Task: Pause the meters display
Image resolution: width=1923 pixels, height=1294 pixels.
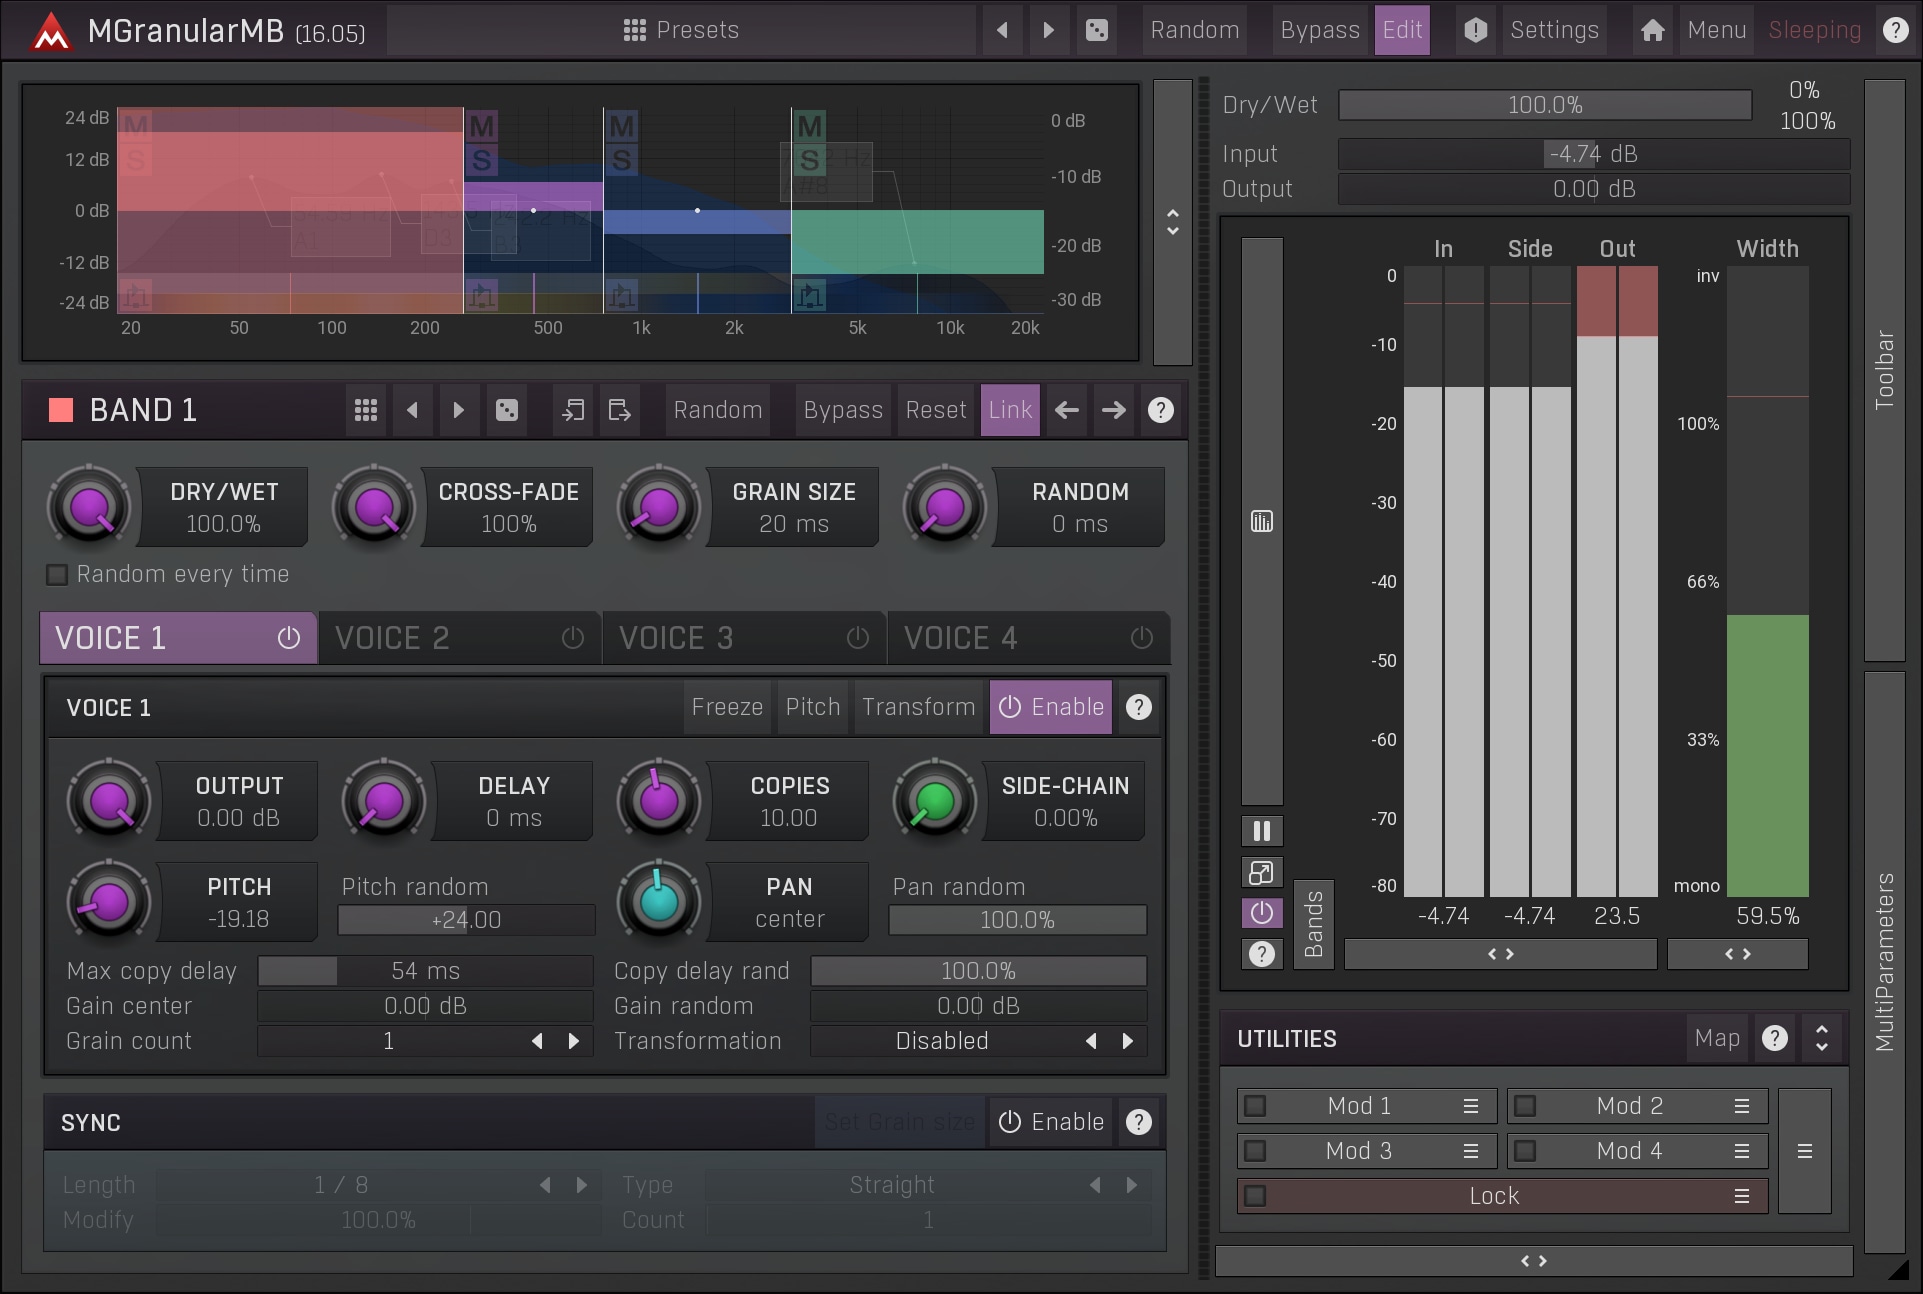Action: point(1262,831)
